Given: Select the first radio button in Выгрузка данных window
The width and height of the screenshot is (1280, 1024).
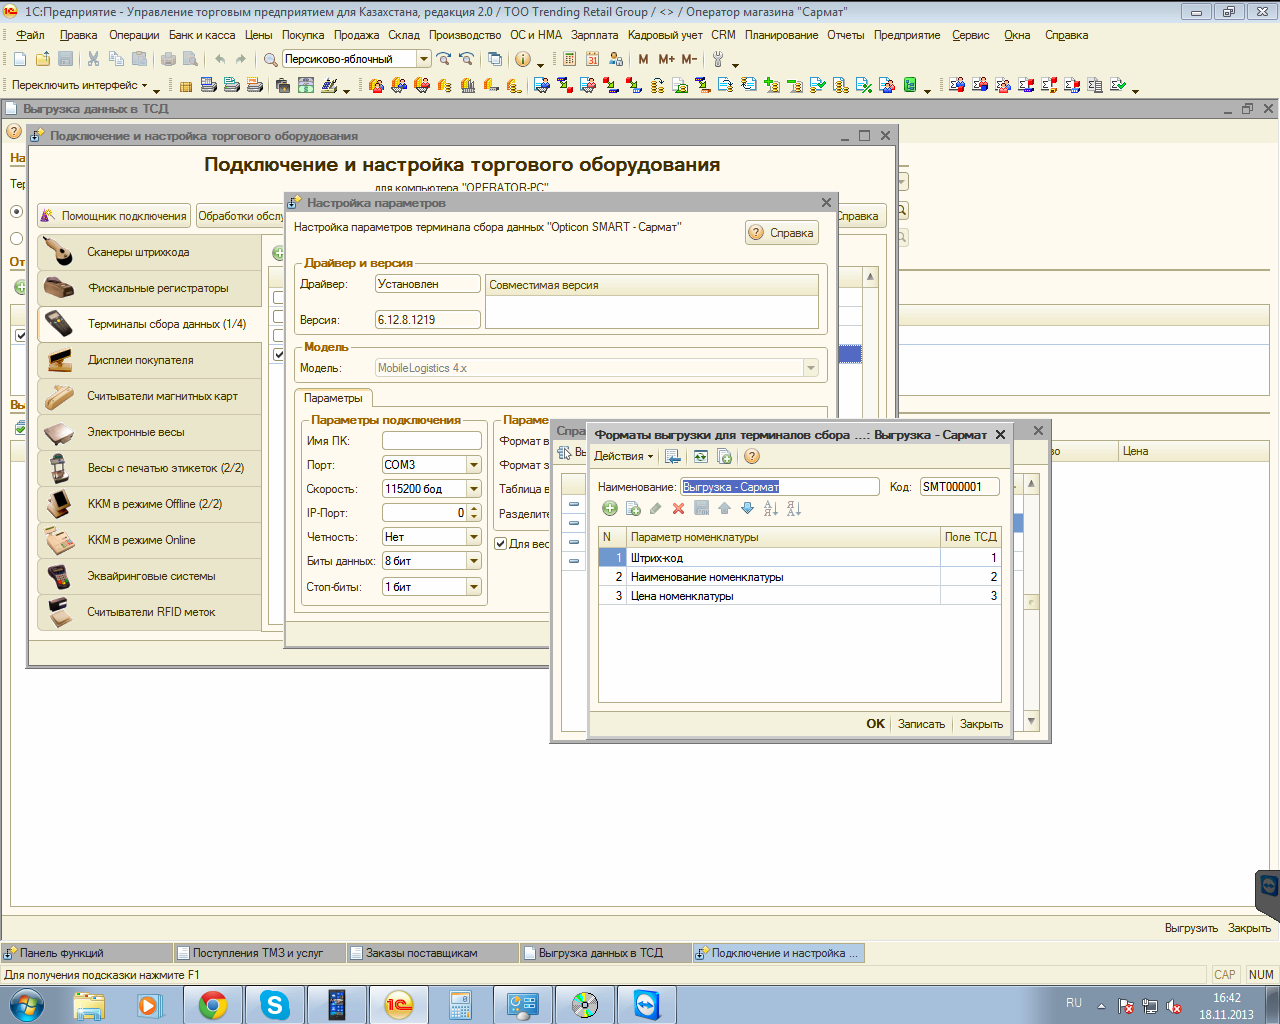Looking at the screenshot, I should tap(16, 212).
